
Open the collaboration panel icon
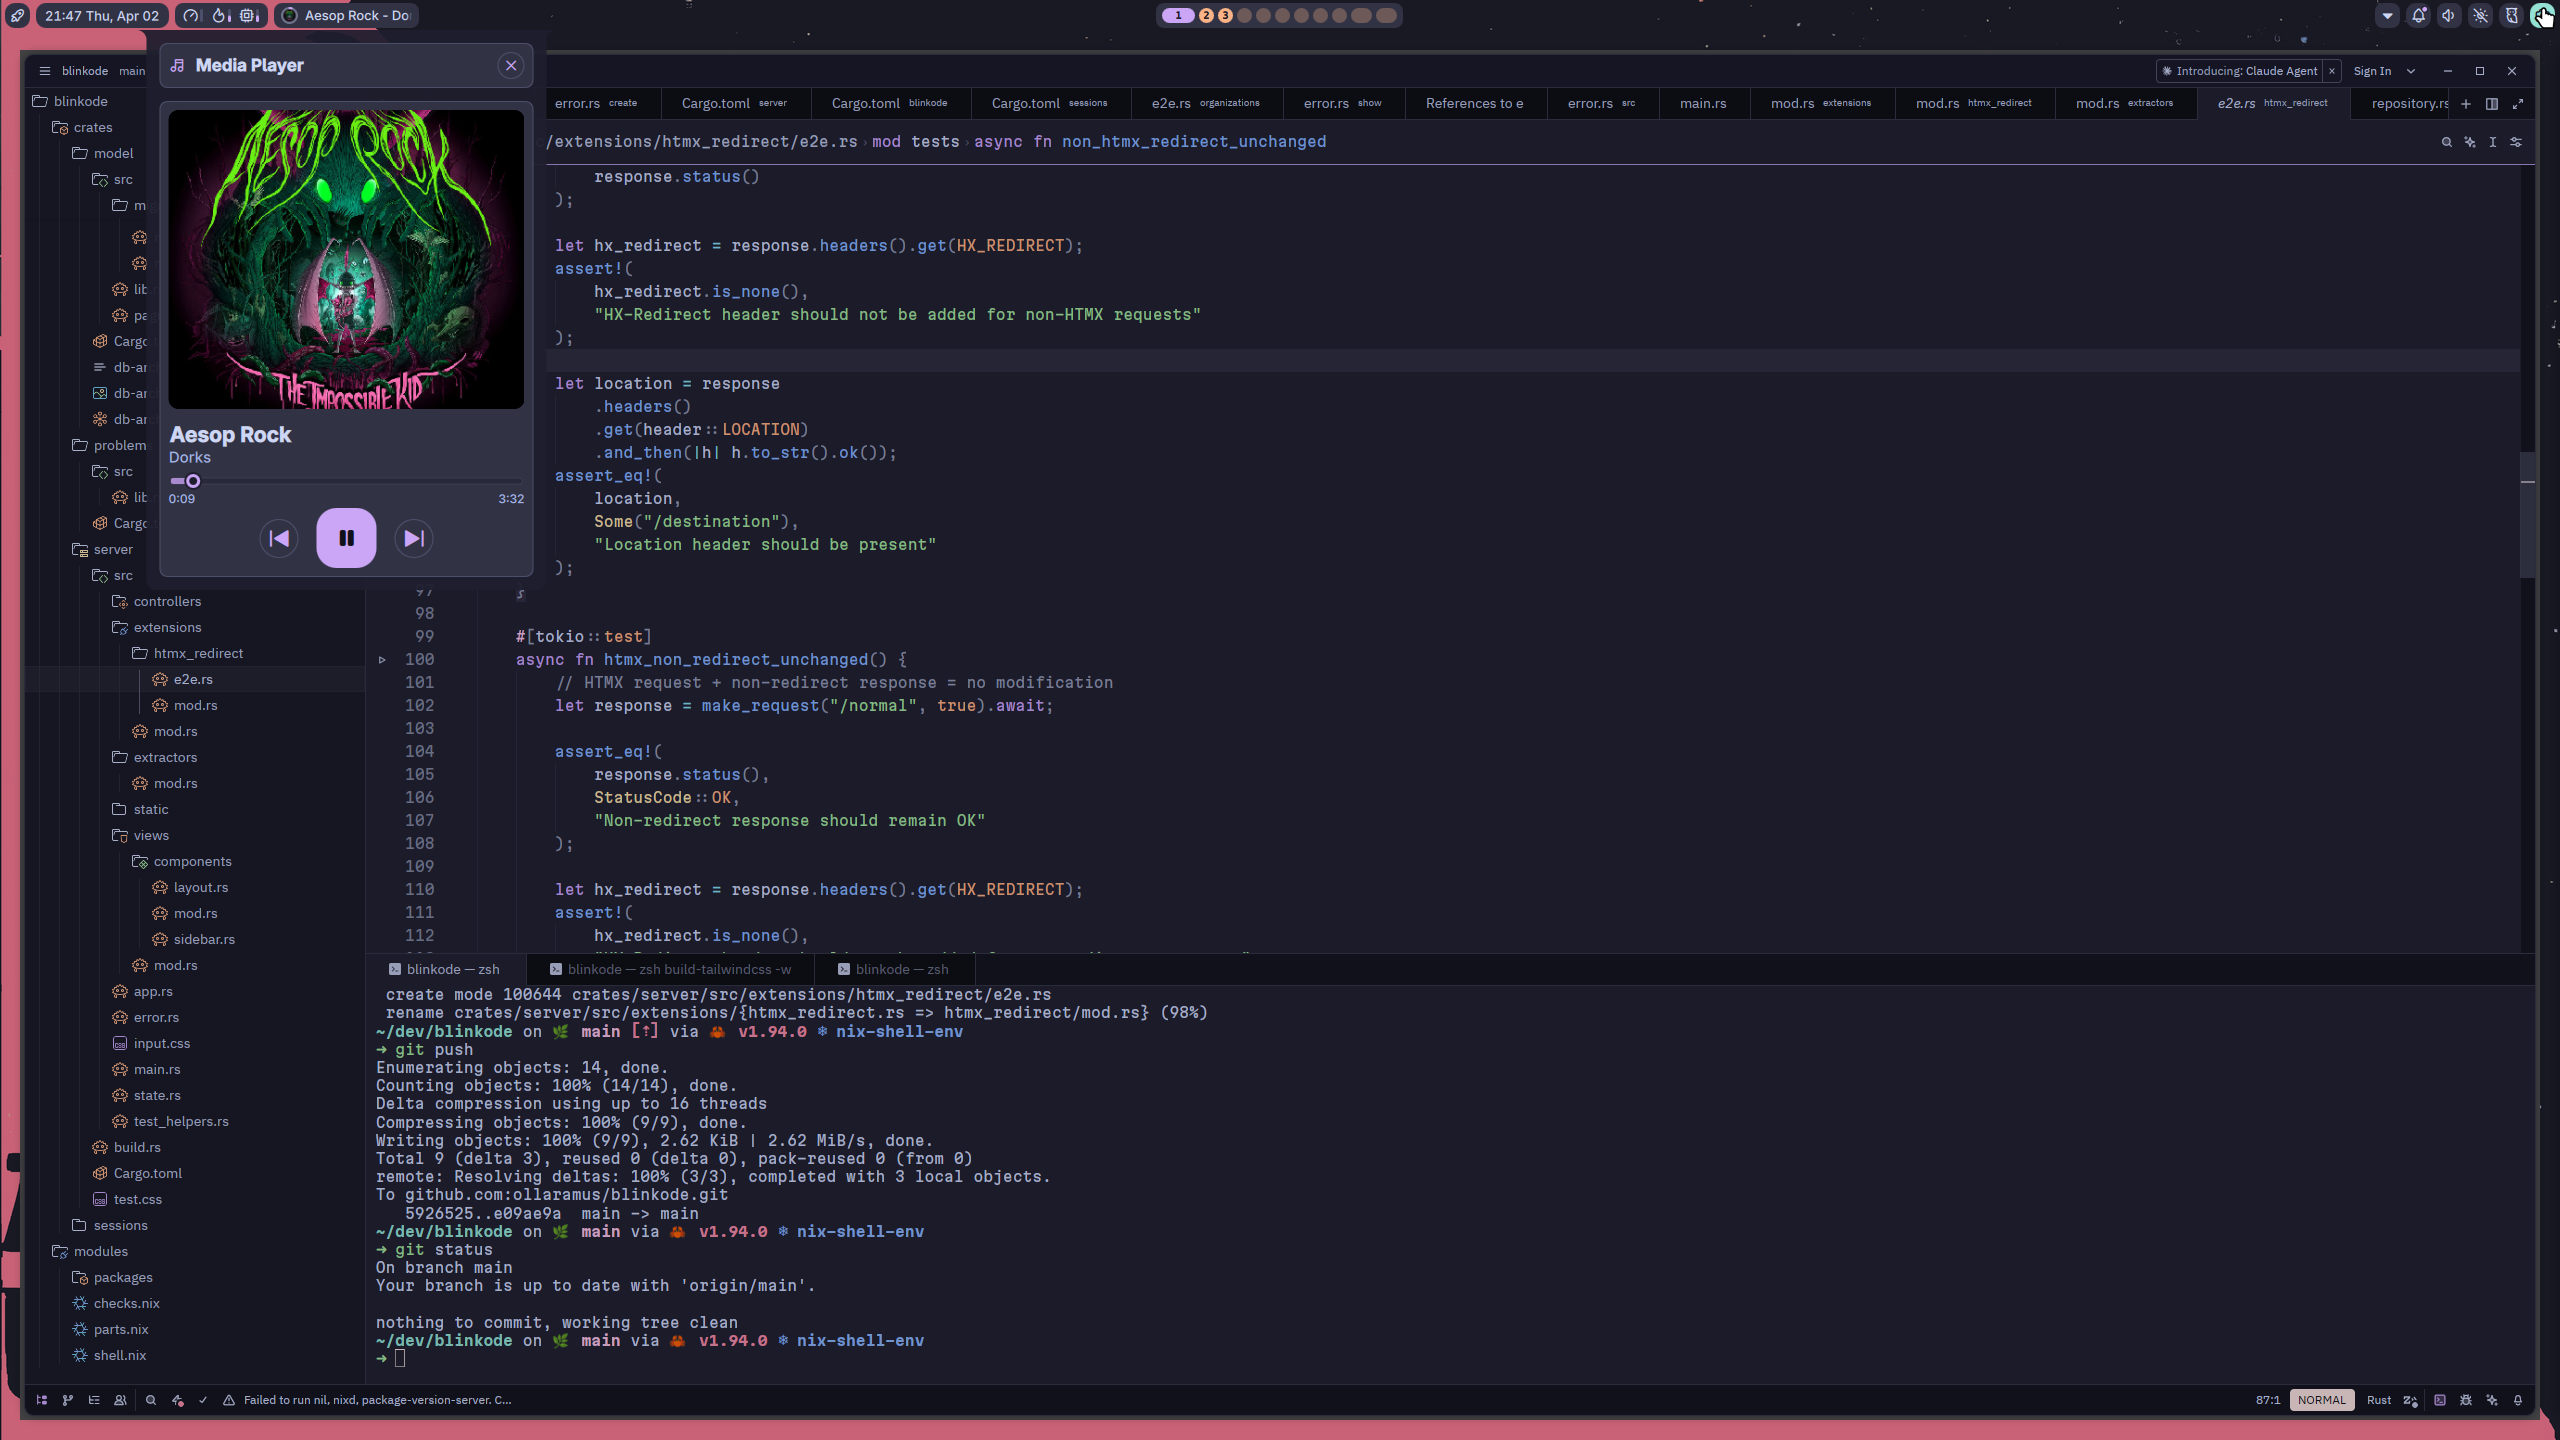click(x=120, y=1400)
